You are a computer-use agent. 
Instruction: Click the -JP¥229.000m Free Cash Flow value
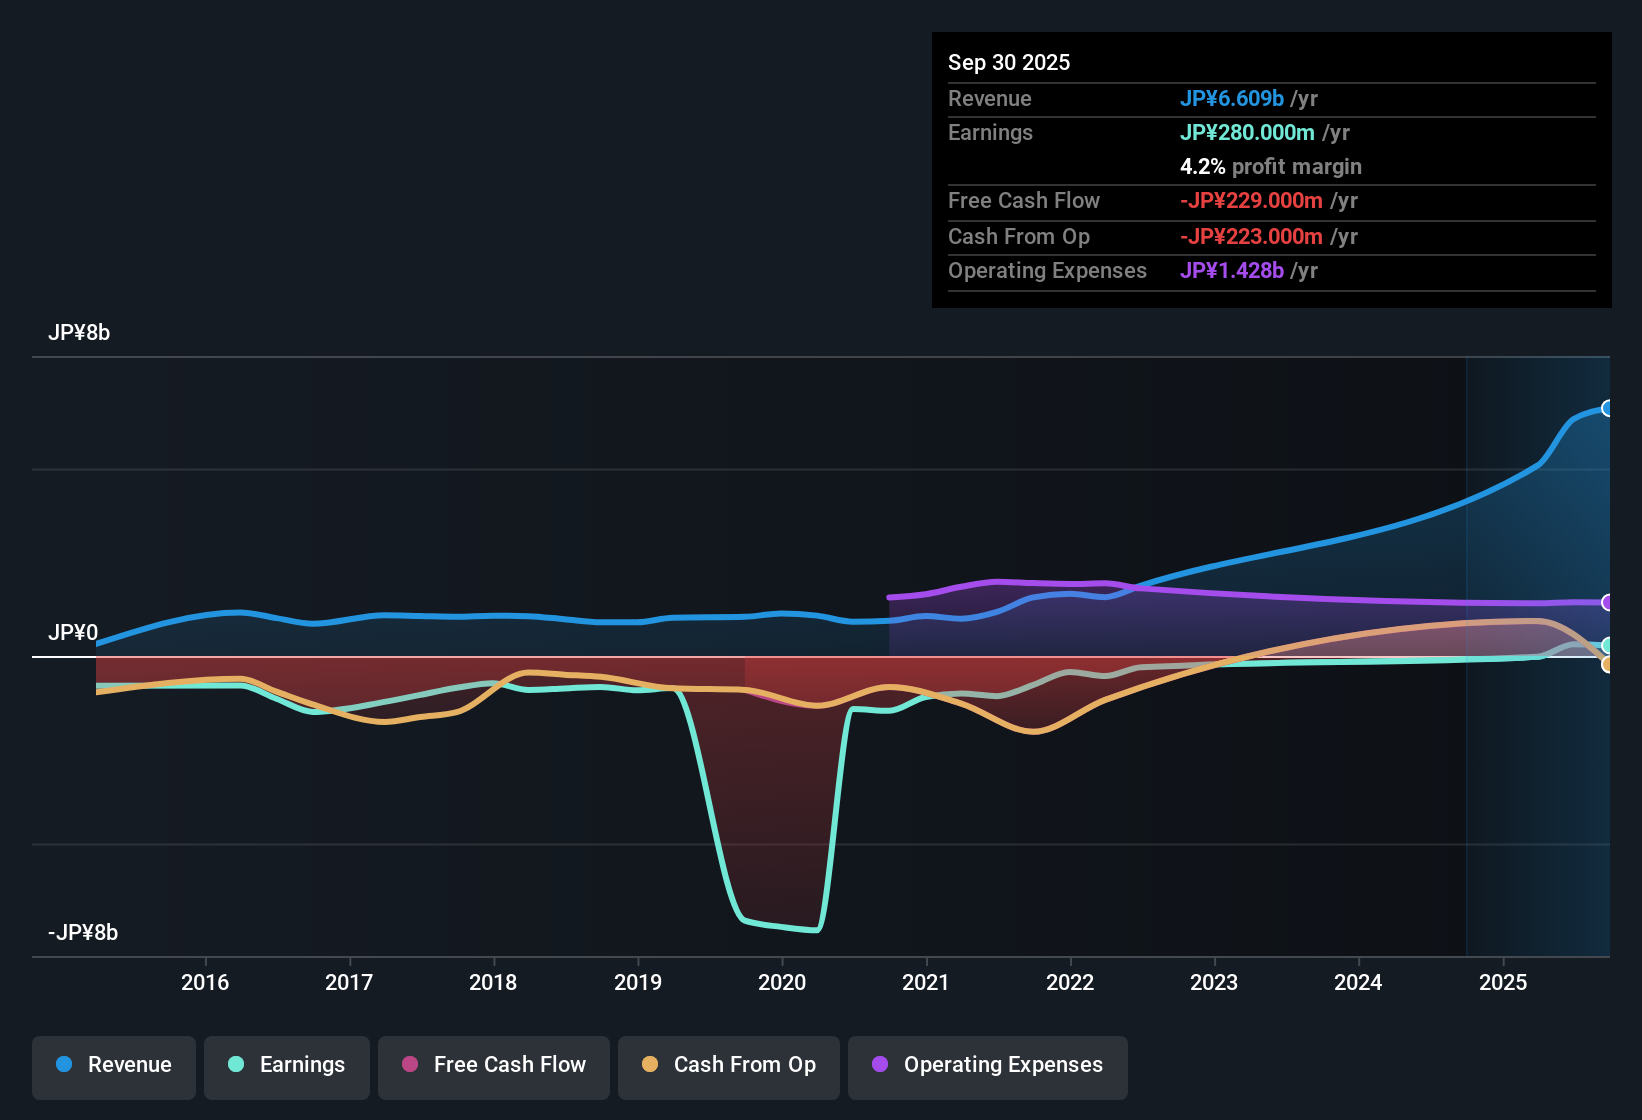tap(1251, 200)
